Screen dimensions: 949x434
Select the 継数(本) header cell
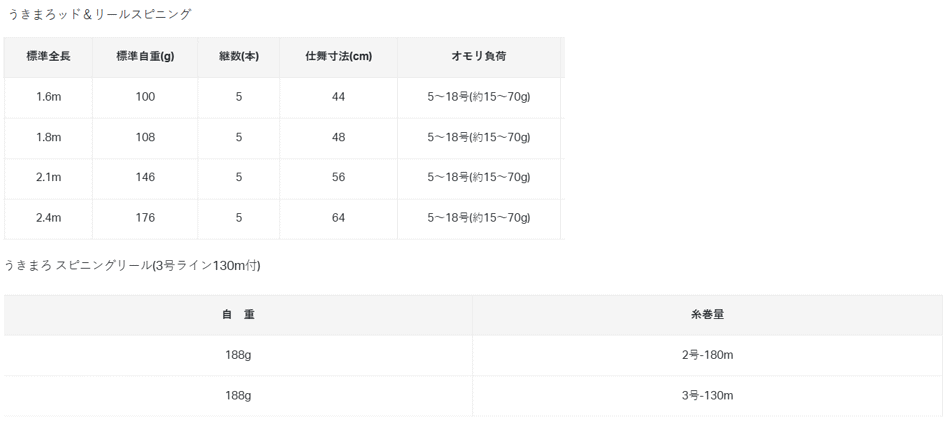pos(239,56)
